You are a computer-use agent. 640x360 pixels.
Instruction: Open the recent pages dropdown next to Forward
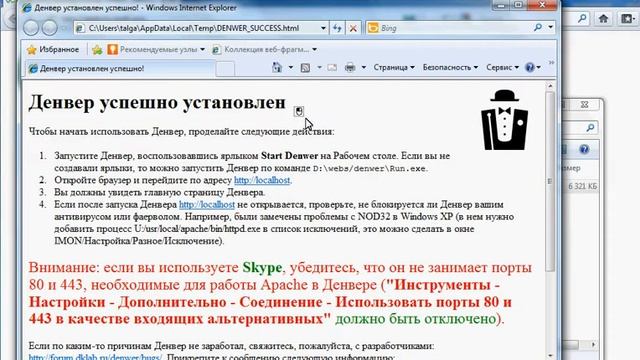63,28
